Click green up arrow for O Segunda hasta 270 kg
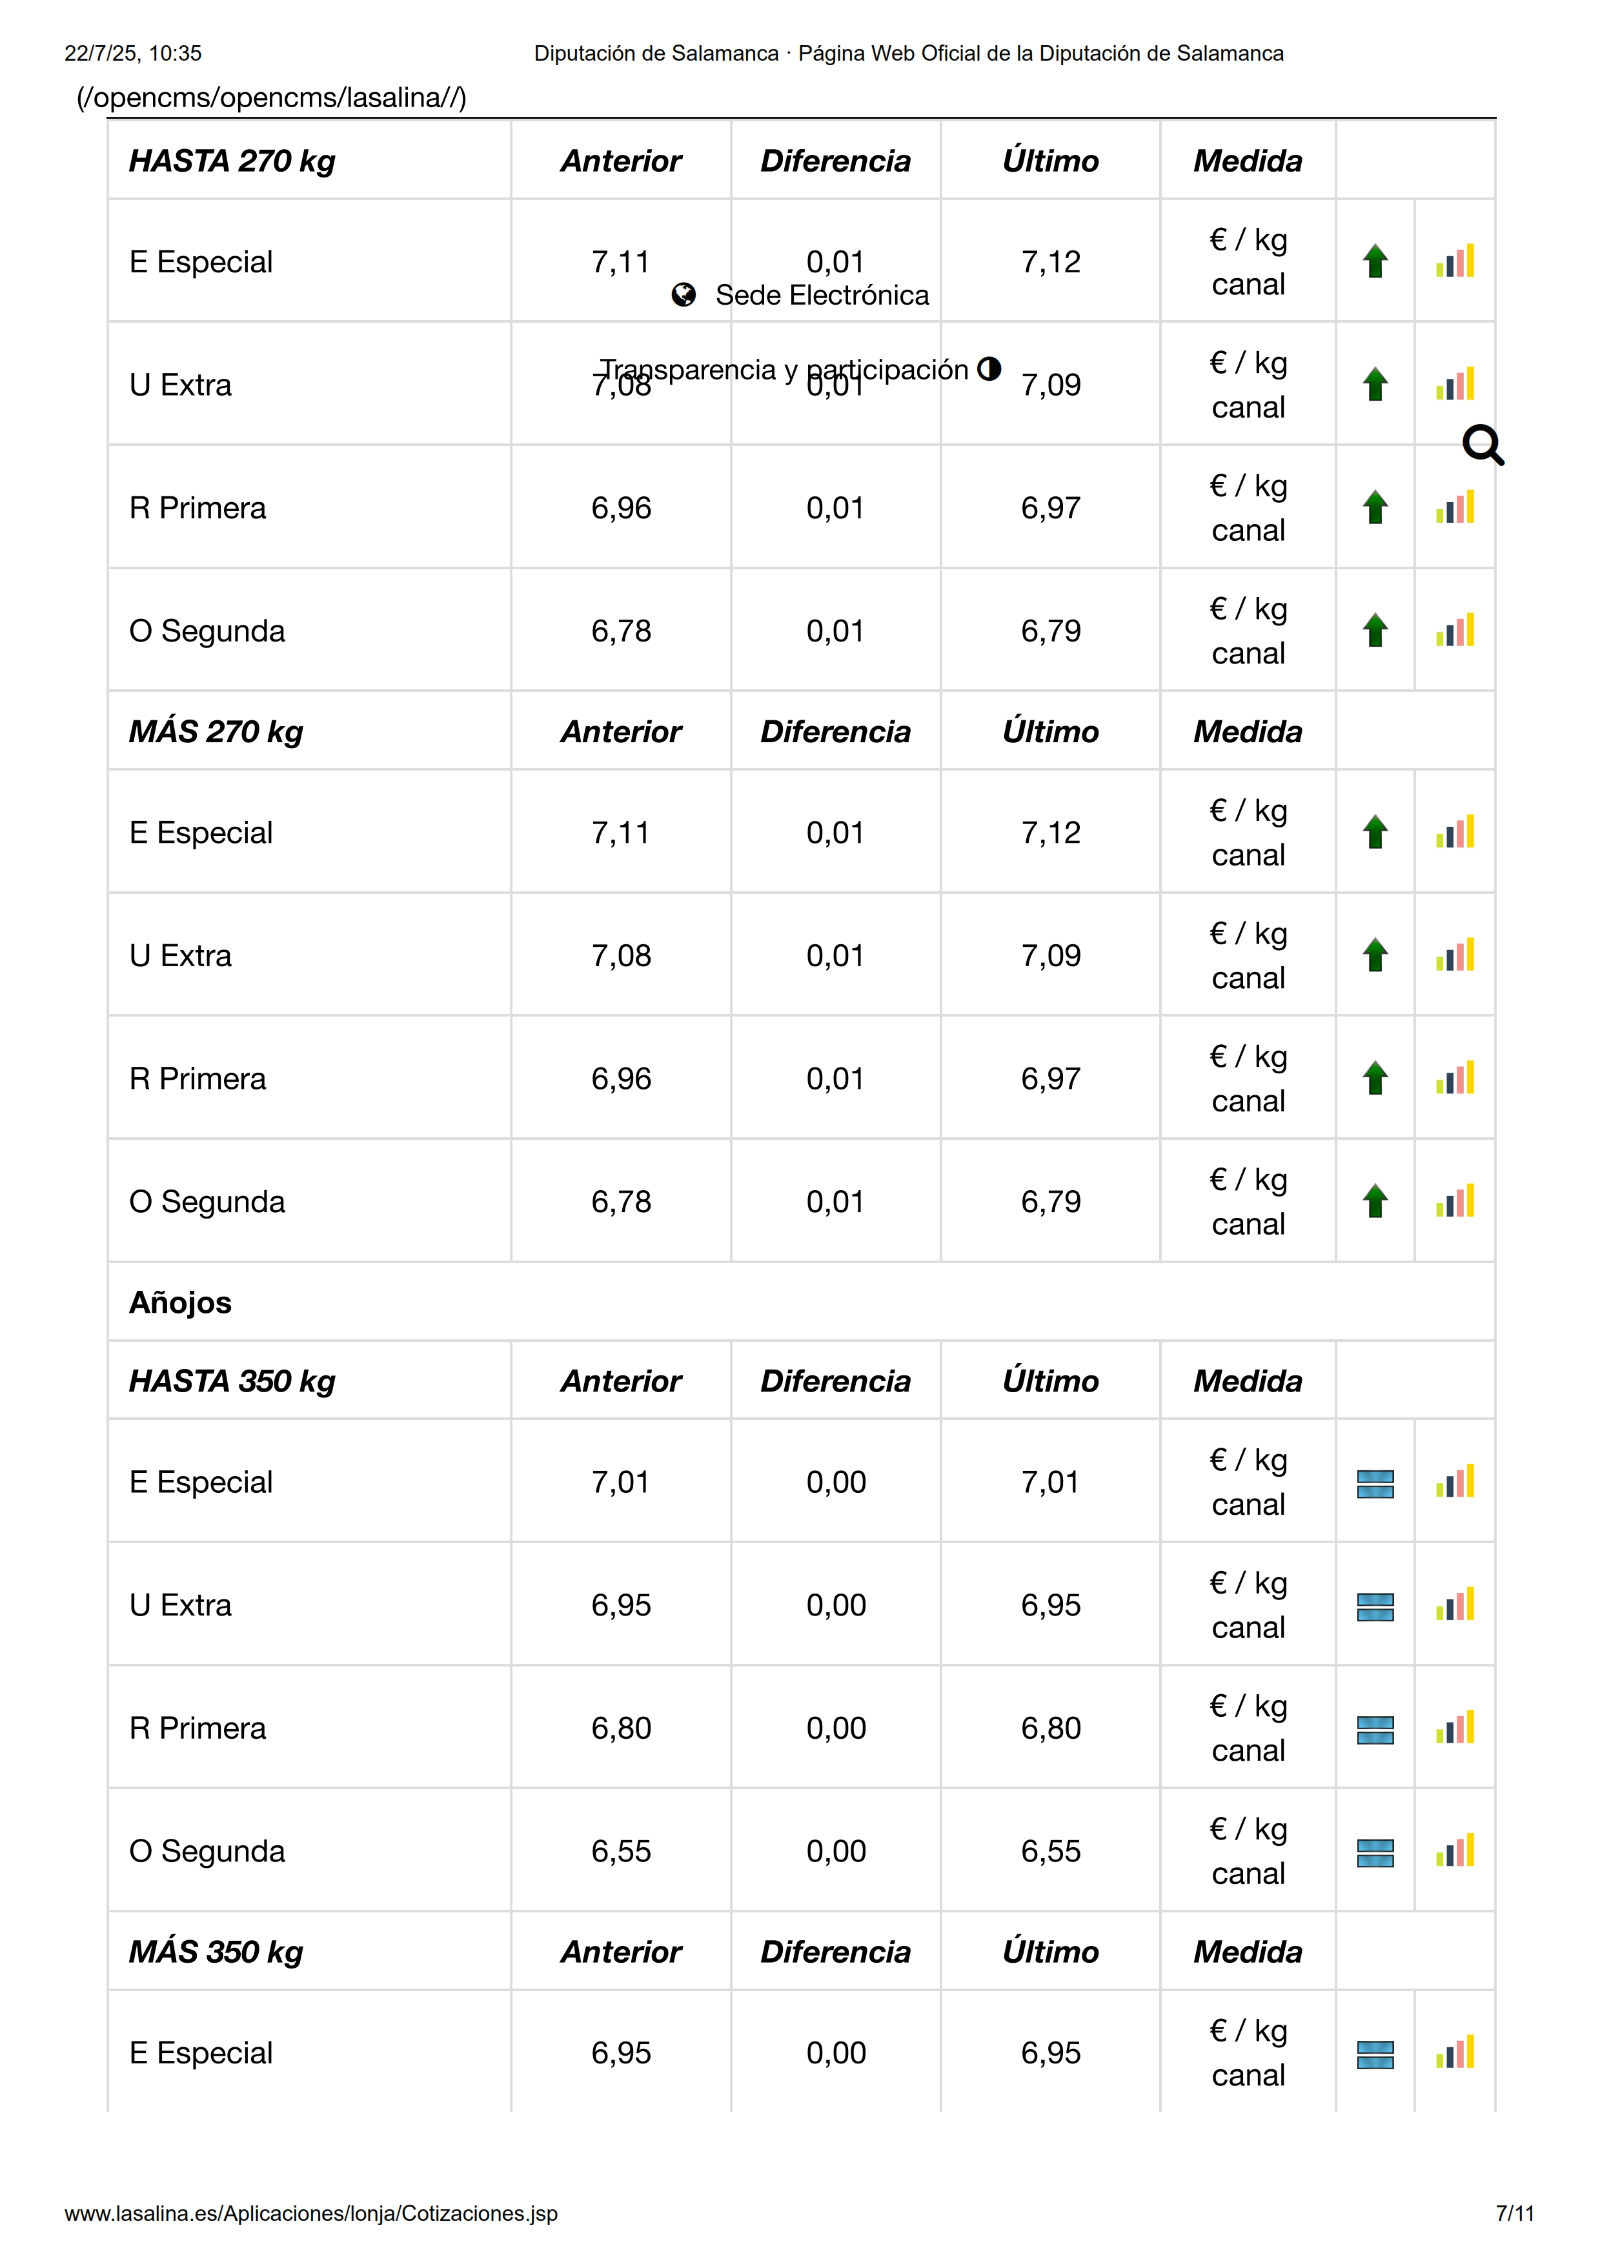The height and width of the screenshot is (2264, 1600). point(1375,631)
